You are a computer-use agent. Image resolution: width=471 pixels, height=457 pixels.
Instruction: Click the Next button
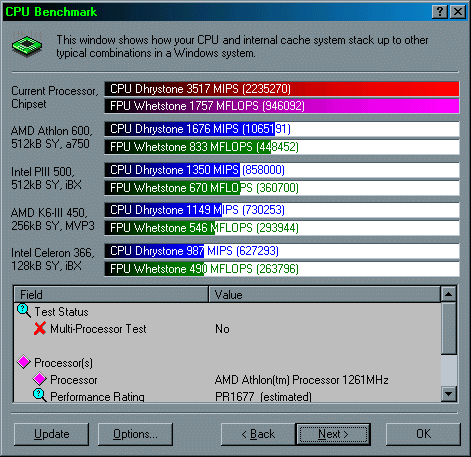[x=333, y=434]
